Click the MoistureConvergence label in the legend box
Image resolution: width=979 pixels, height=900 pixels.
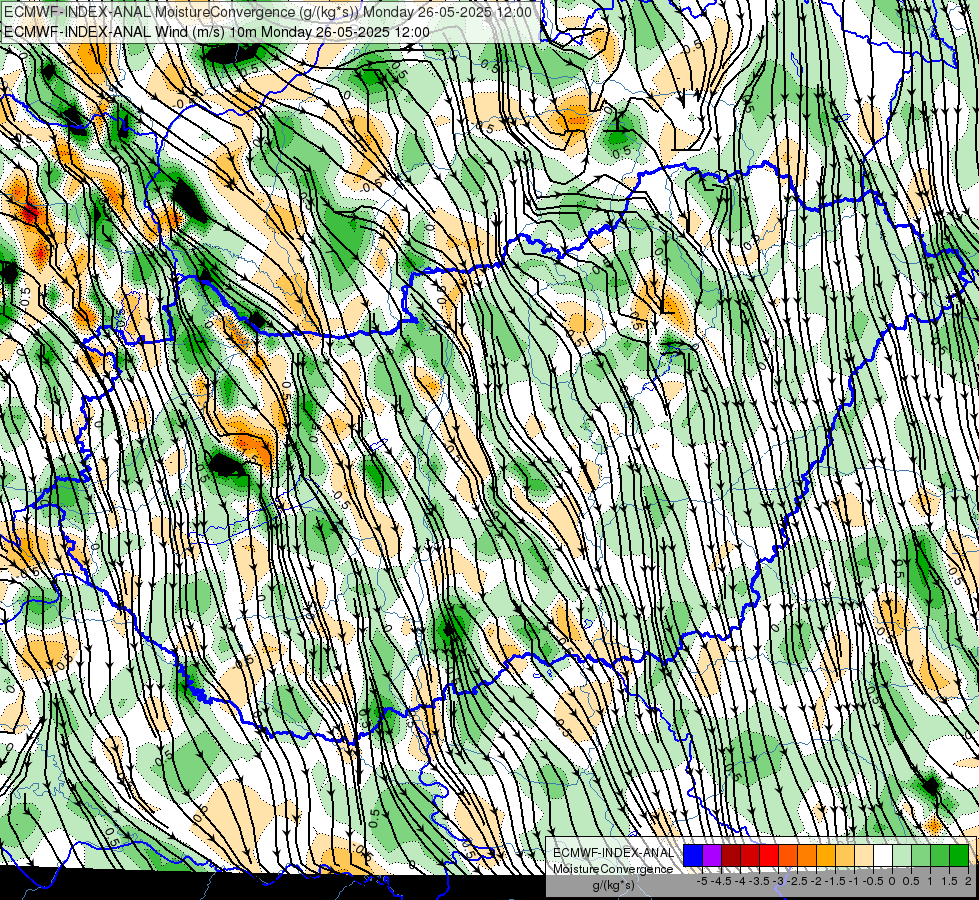tap(613, 869)
